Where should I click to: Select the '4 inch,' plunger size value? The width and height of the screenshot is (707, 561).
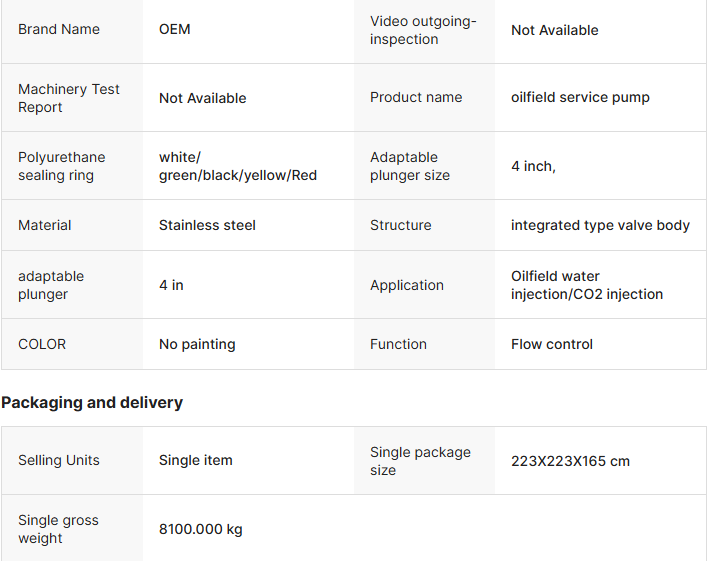pos(533,166)
